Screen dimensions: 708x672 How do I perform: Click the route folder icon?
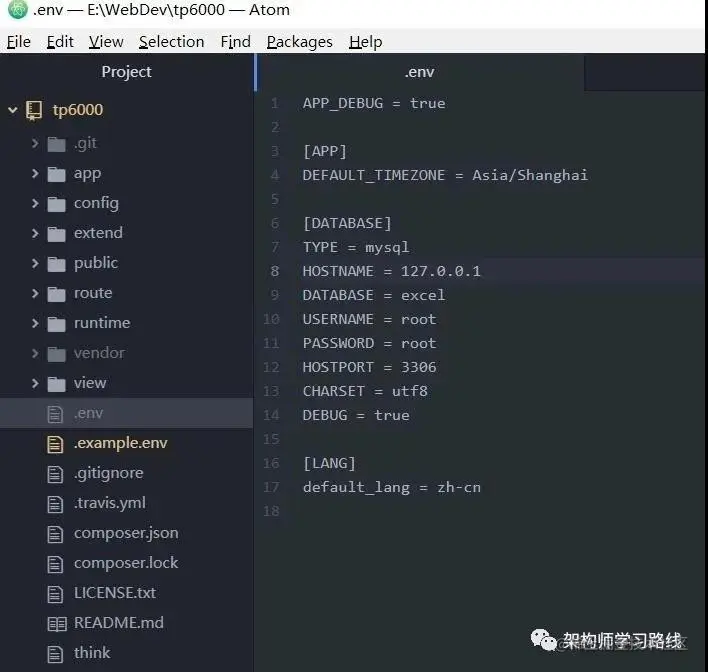(x=56, y=294)
